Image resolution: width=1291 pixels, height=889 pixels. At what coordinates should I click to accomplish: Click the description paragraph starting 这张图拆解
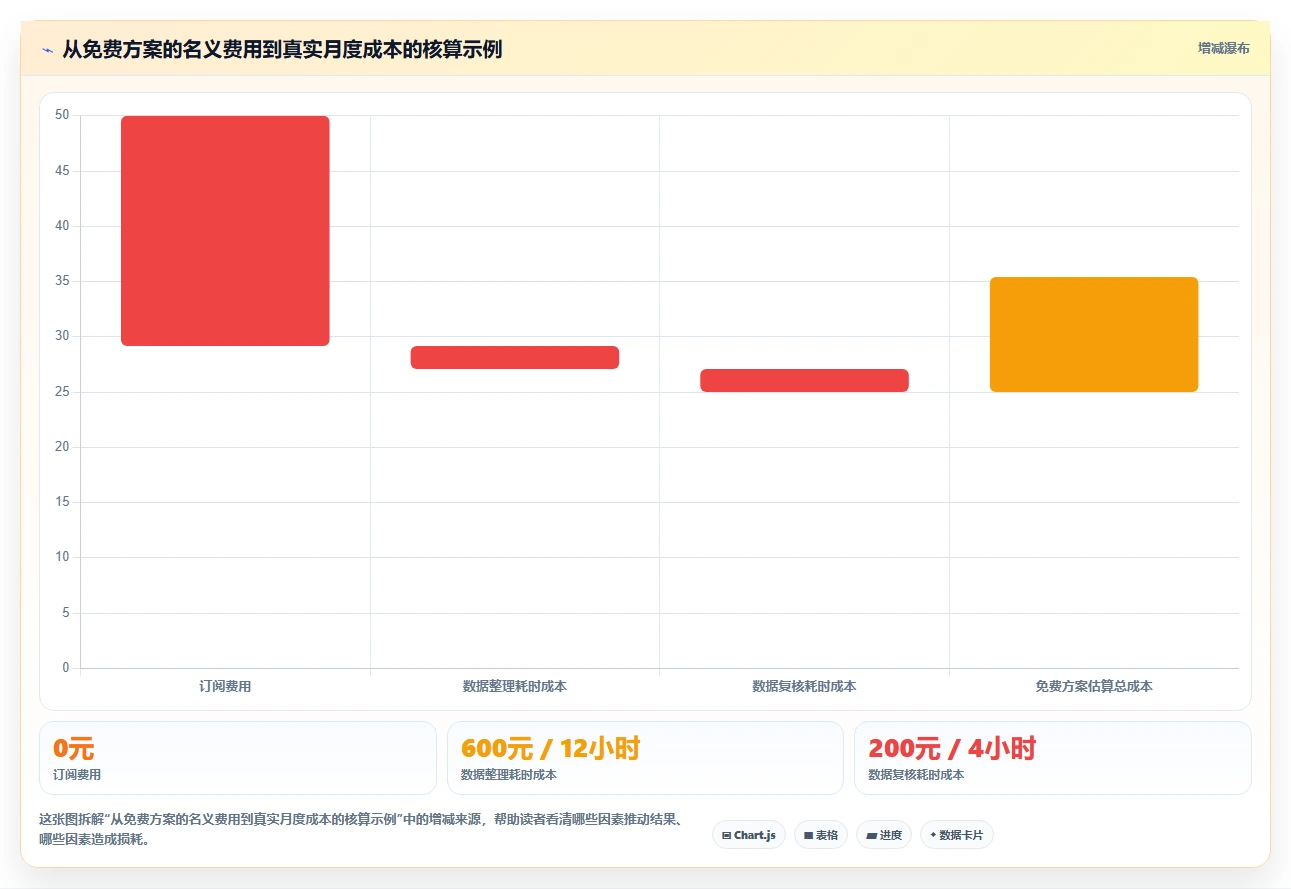[361, 829]
